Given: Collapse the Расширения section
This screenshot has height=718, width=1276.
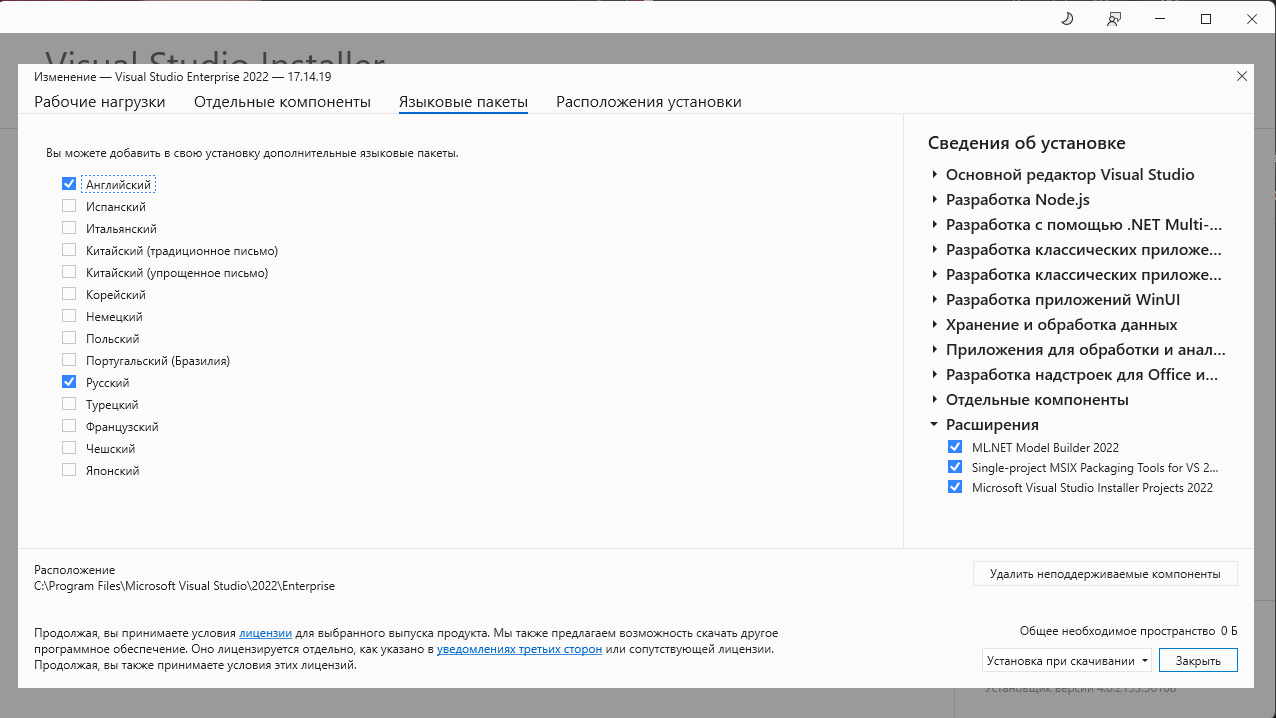Looking at the screenshot, I should pyautogui.click(x=934, y=425).
